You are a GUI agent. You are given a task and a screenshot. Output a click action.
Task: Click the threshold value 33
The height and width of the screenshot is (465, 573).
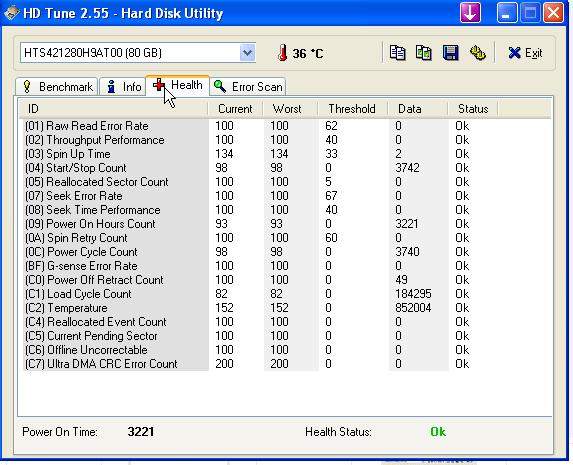331,154
